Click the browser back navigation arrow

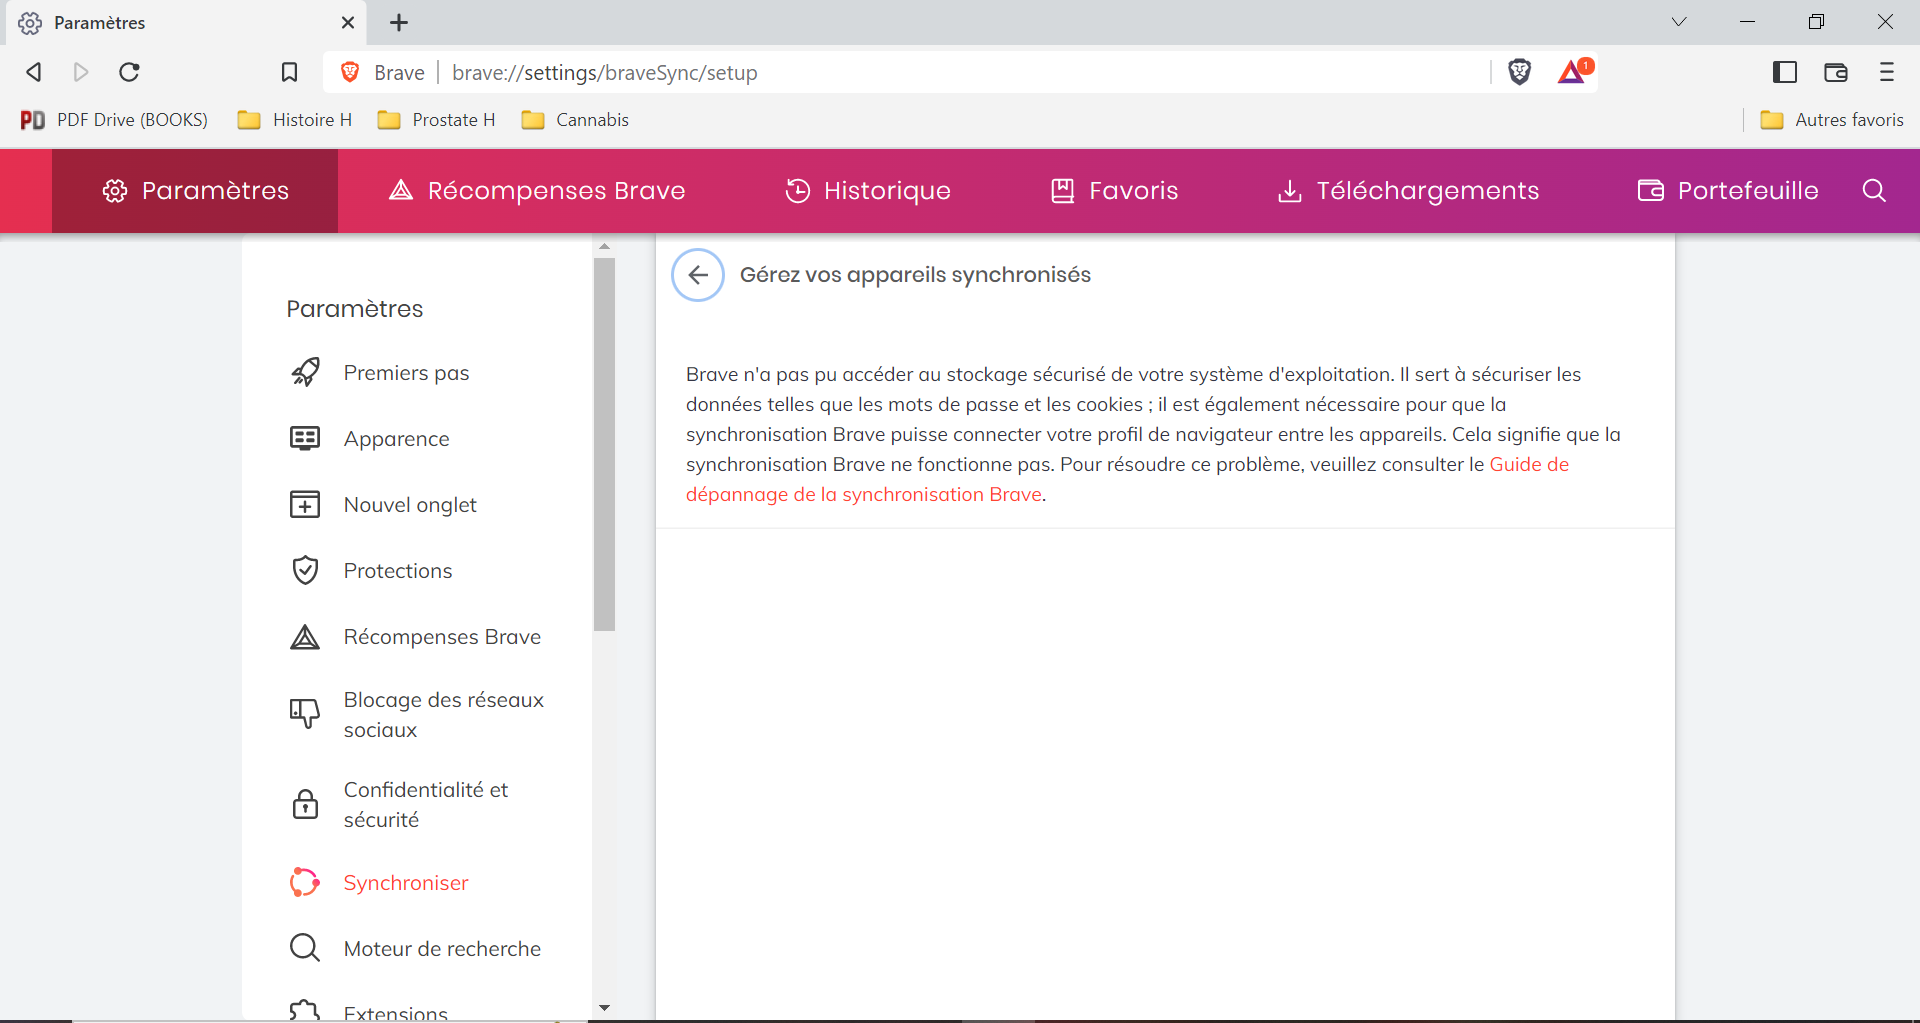tap(34, 72)
